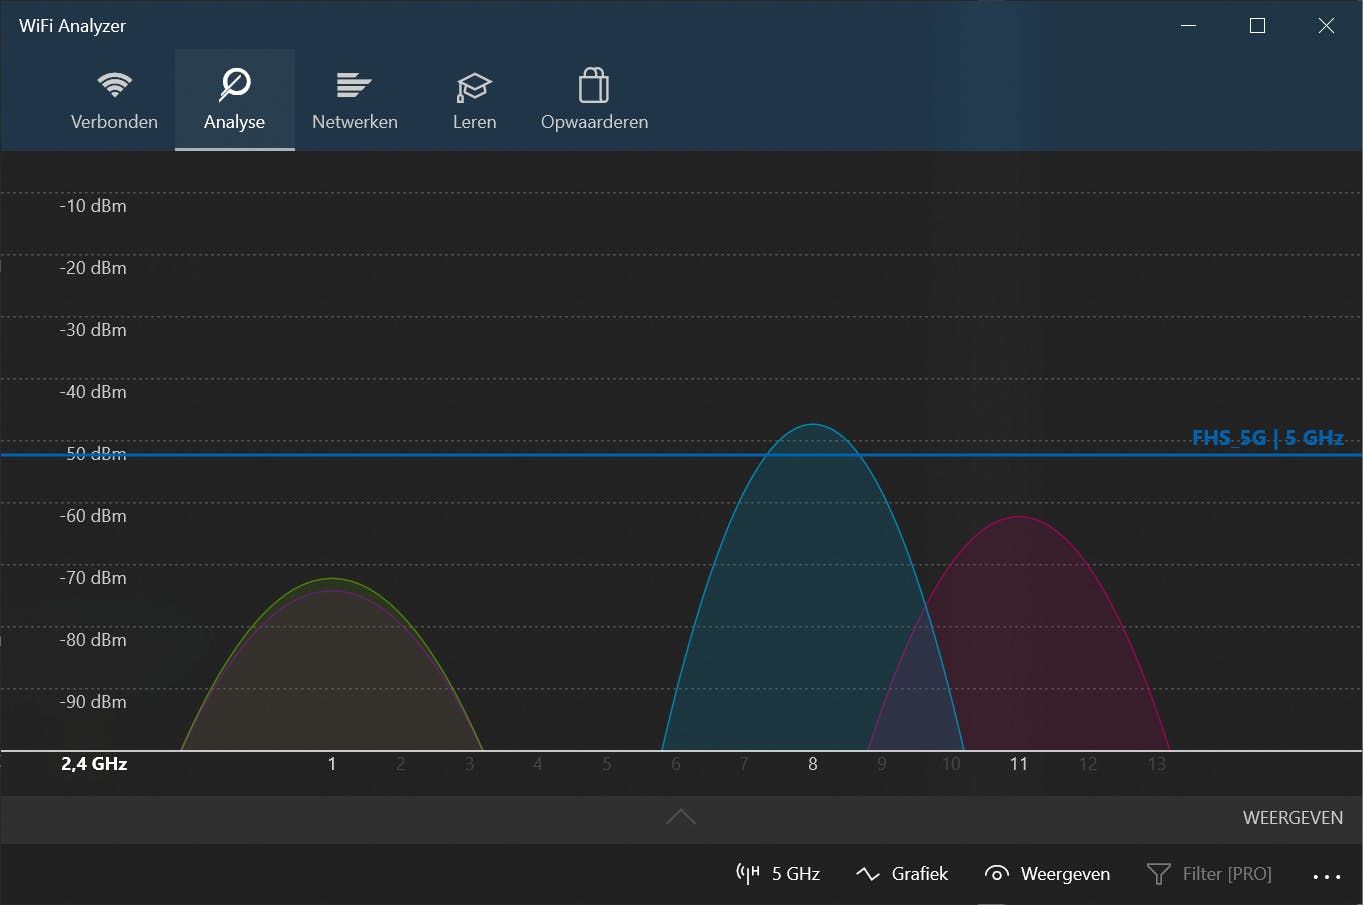Image resolution: width=1363 pixels, height=905 pixels.
Task: Close the WiFi Analyzer window
Action: pyautogui.click(x=1327, y=26)
